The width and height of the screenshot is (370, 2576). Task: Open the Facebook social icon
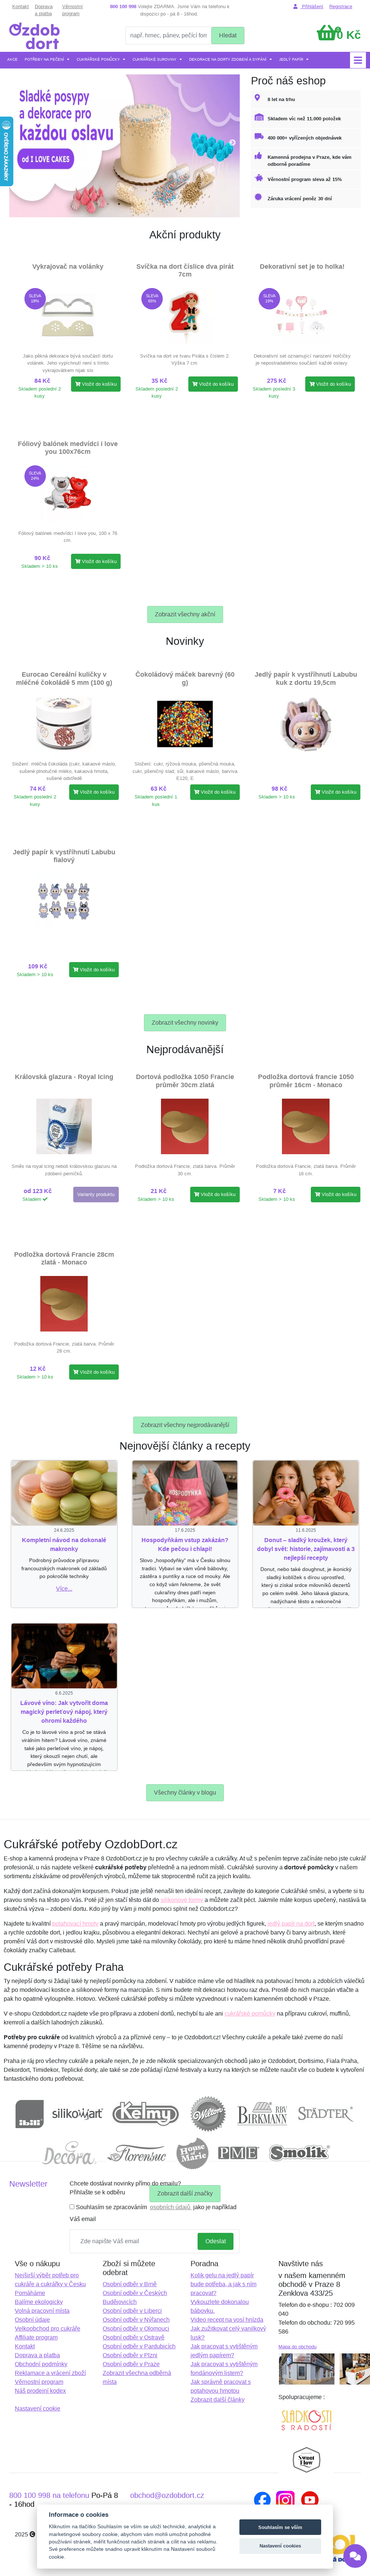pyautogui.click(x=262, y=2499)
